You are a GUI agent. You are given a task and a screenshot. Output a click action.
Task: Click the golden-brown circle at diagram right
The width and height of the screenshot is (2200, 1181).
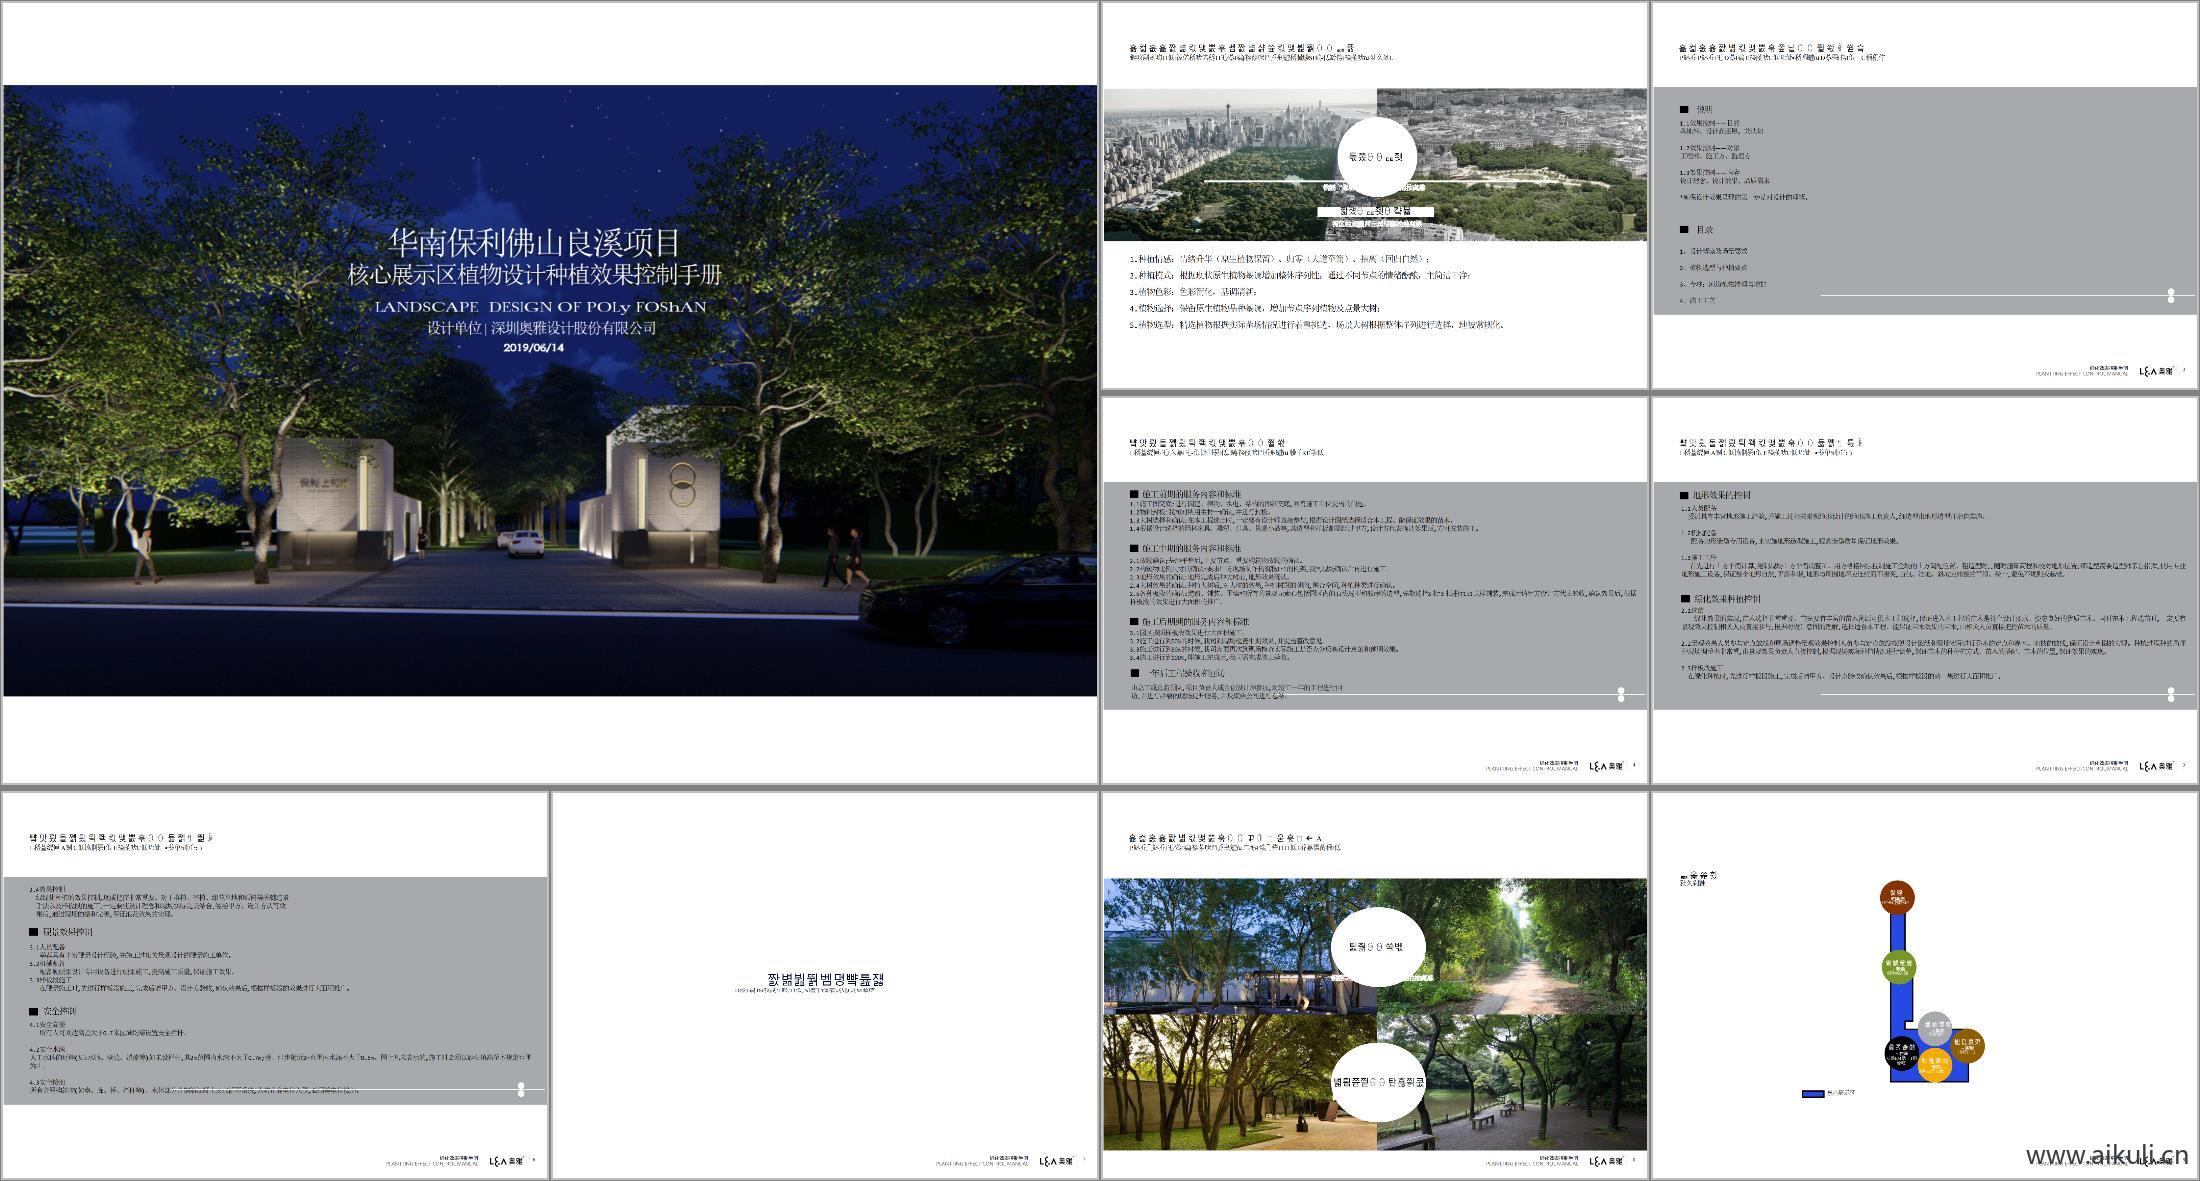coord(1967,1046)
